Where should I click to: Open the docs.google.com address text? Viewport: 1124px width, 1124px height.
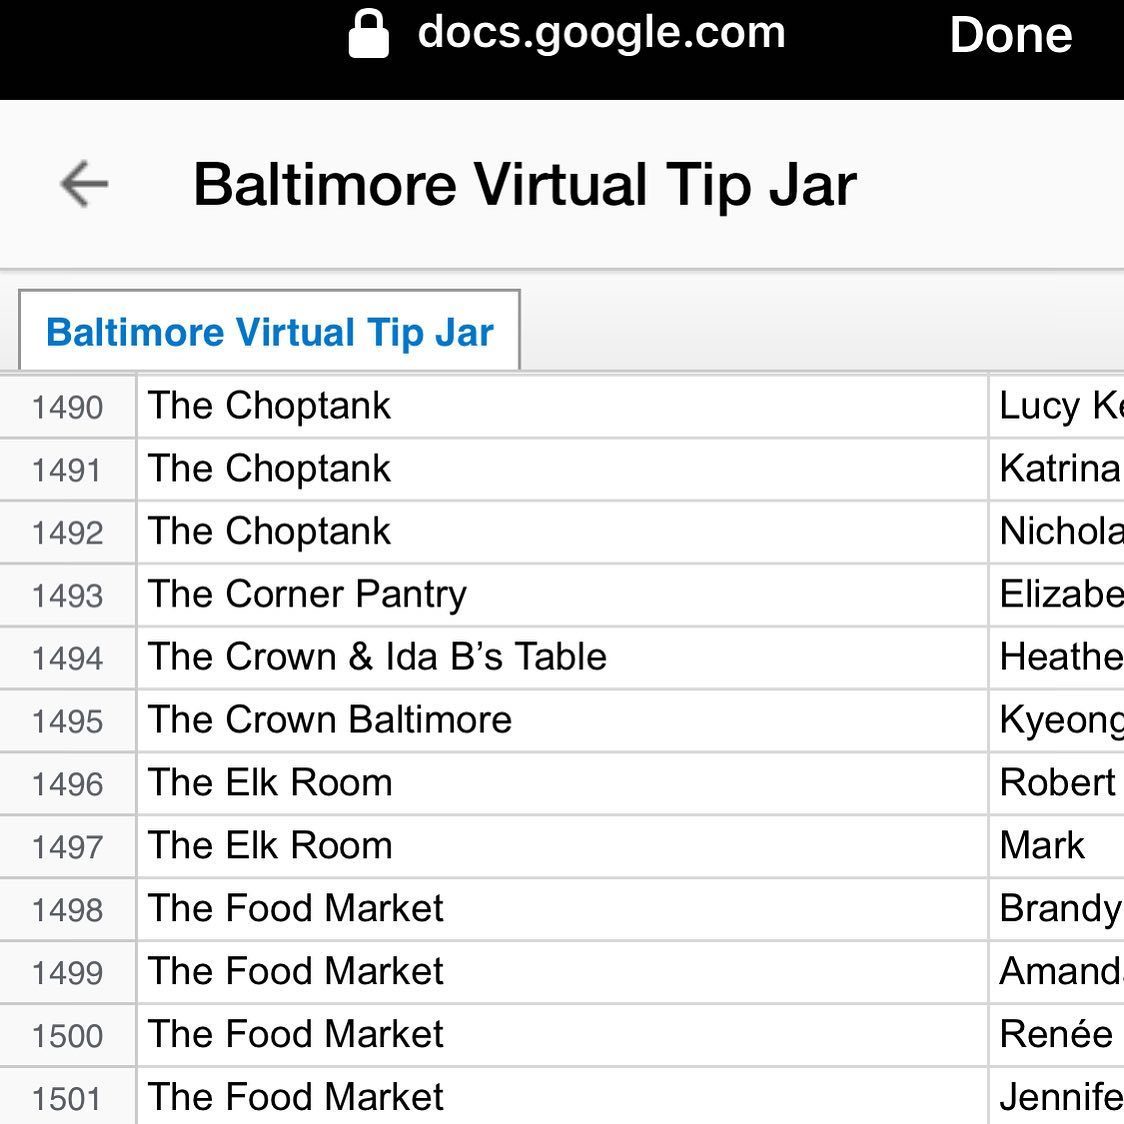coord(601,33)
